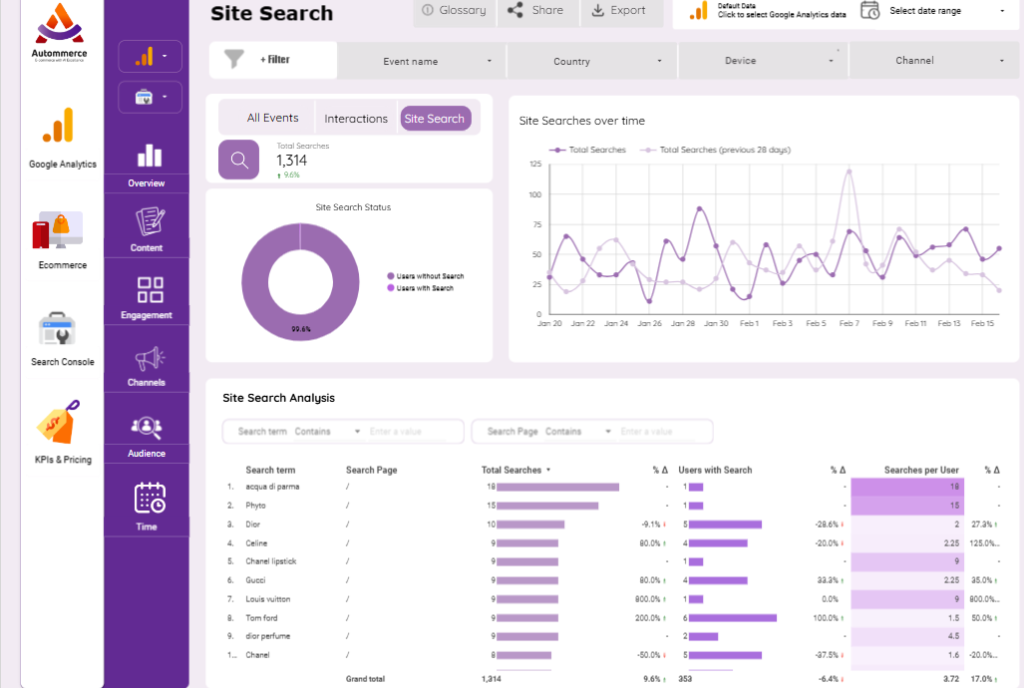The image size is (1024, 688).
Task: Click the Gucci search term
Action: (x=255, y=580)
